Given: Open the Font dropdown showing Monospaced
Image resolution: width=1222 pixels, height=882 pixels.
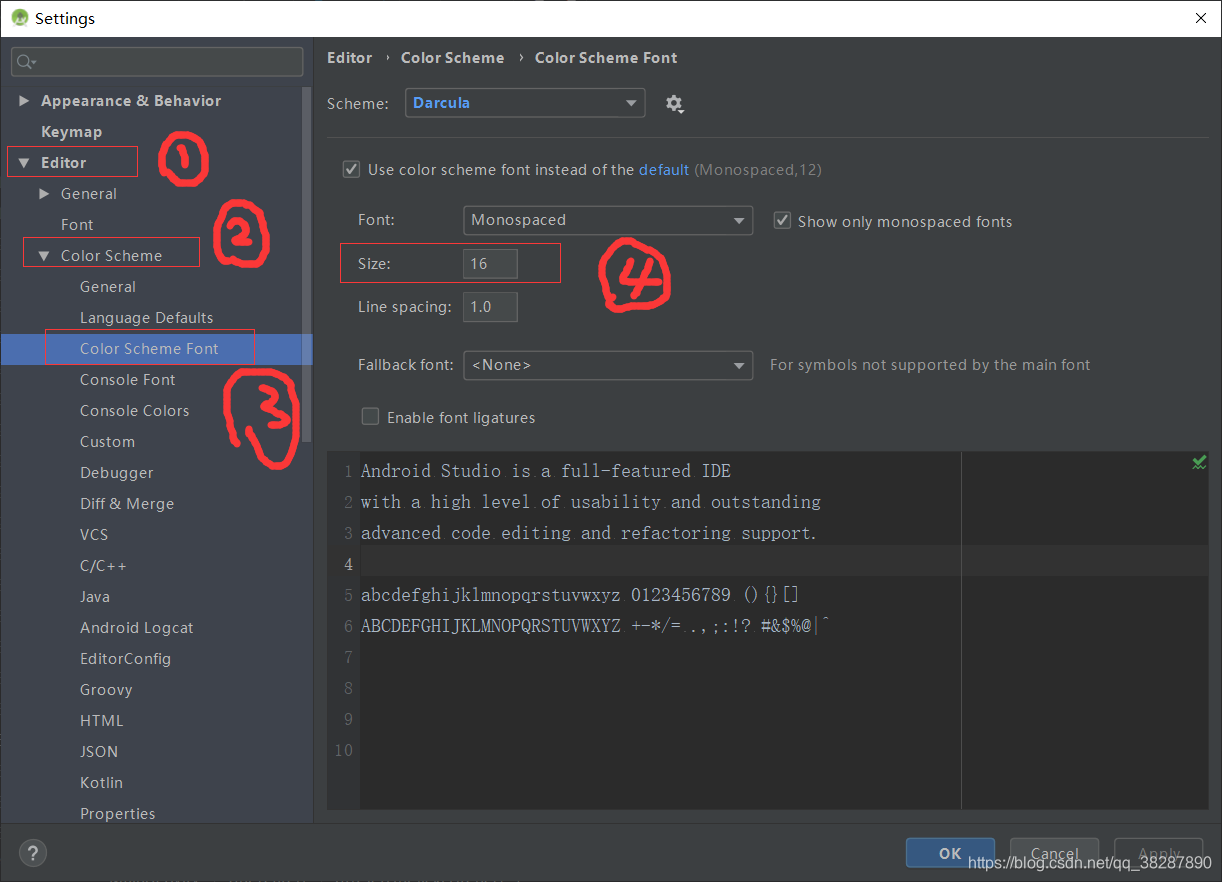Looking at the screenshot, I should (x=608, y=220).
